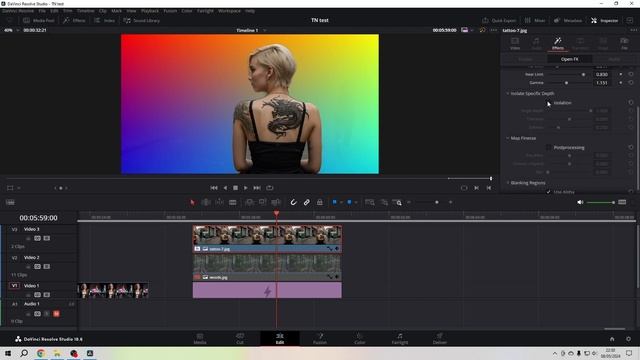Open the Effects library button

[x=74, y=20]
